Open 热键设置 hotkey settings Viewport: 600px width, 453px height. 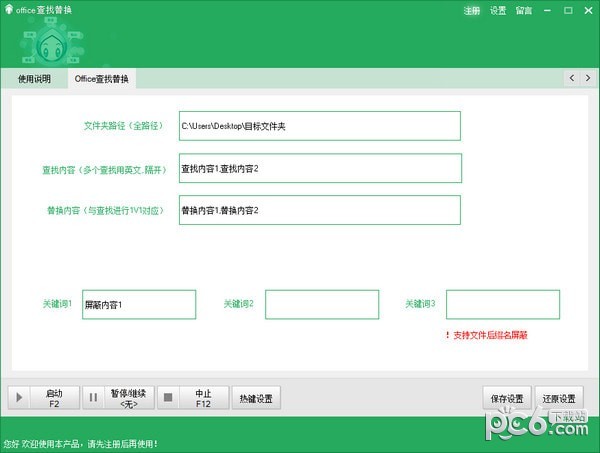(x=256, y=398)
